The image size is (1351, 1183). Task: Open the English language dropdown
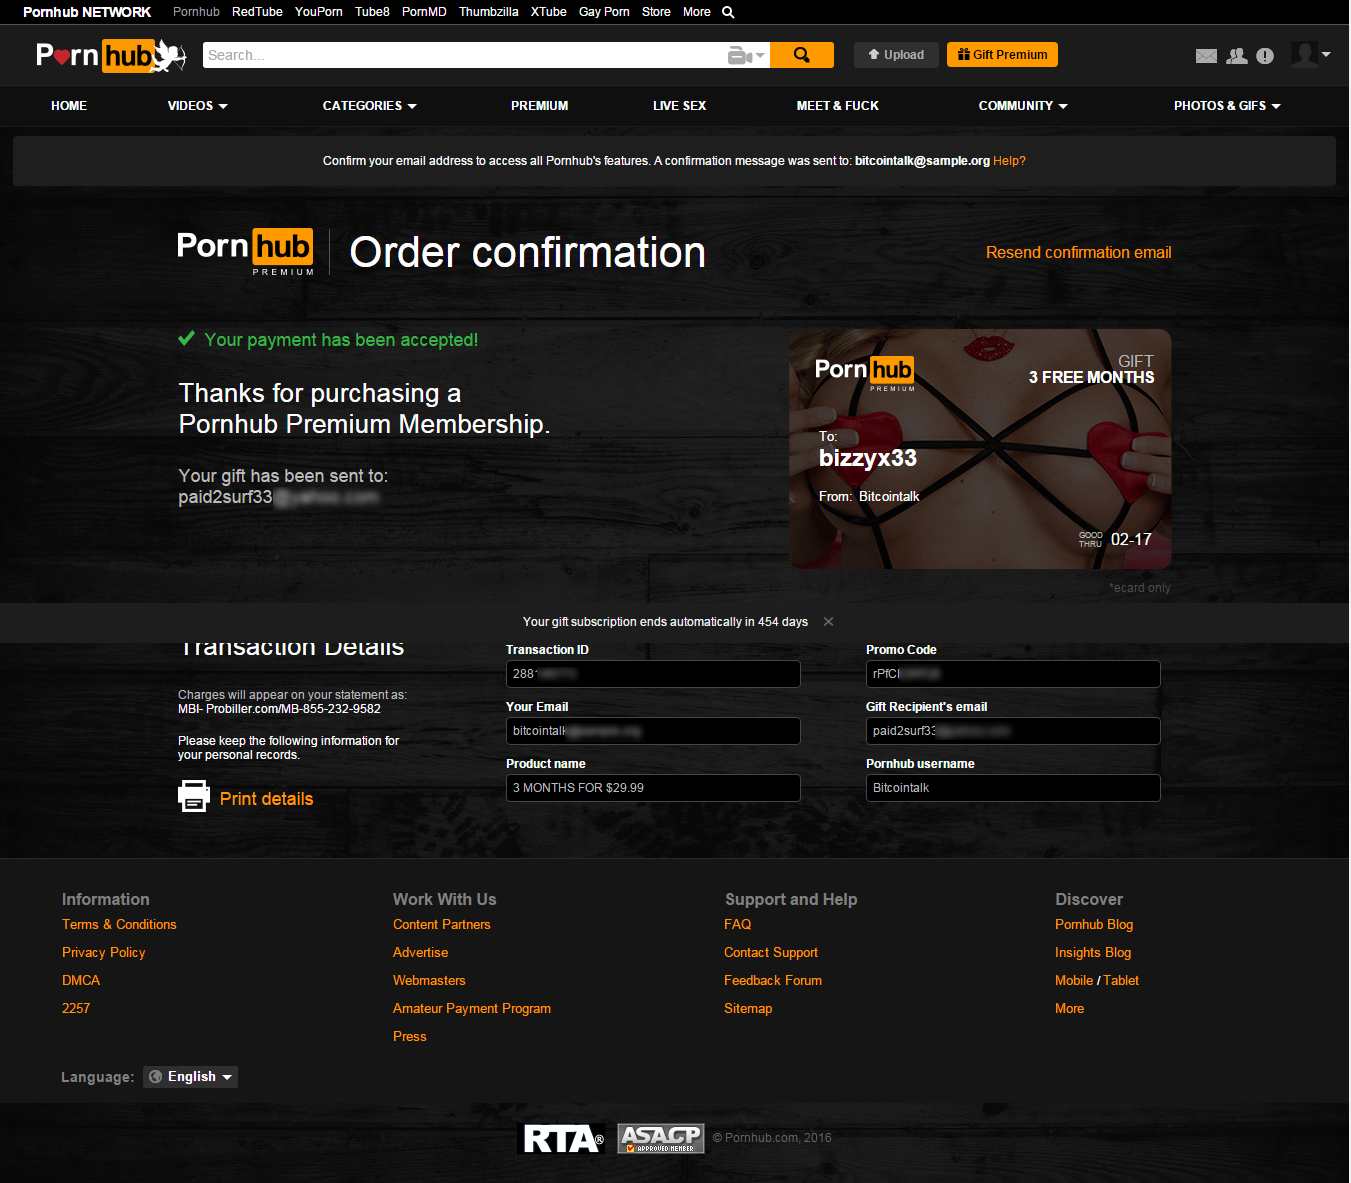[191, 1077]
